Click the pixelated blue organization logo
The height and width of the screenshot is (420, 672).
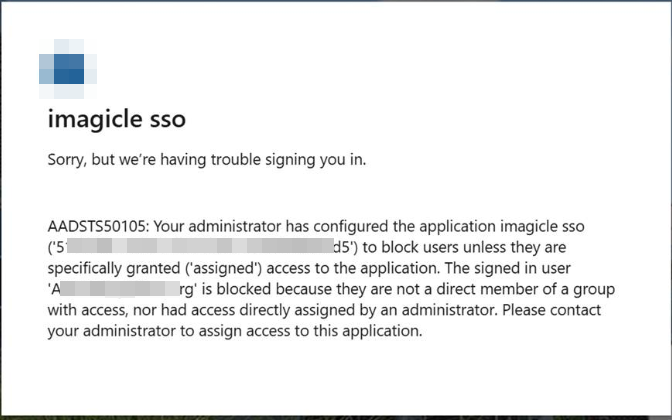coord(68,69)
